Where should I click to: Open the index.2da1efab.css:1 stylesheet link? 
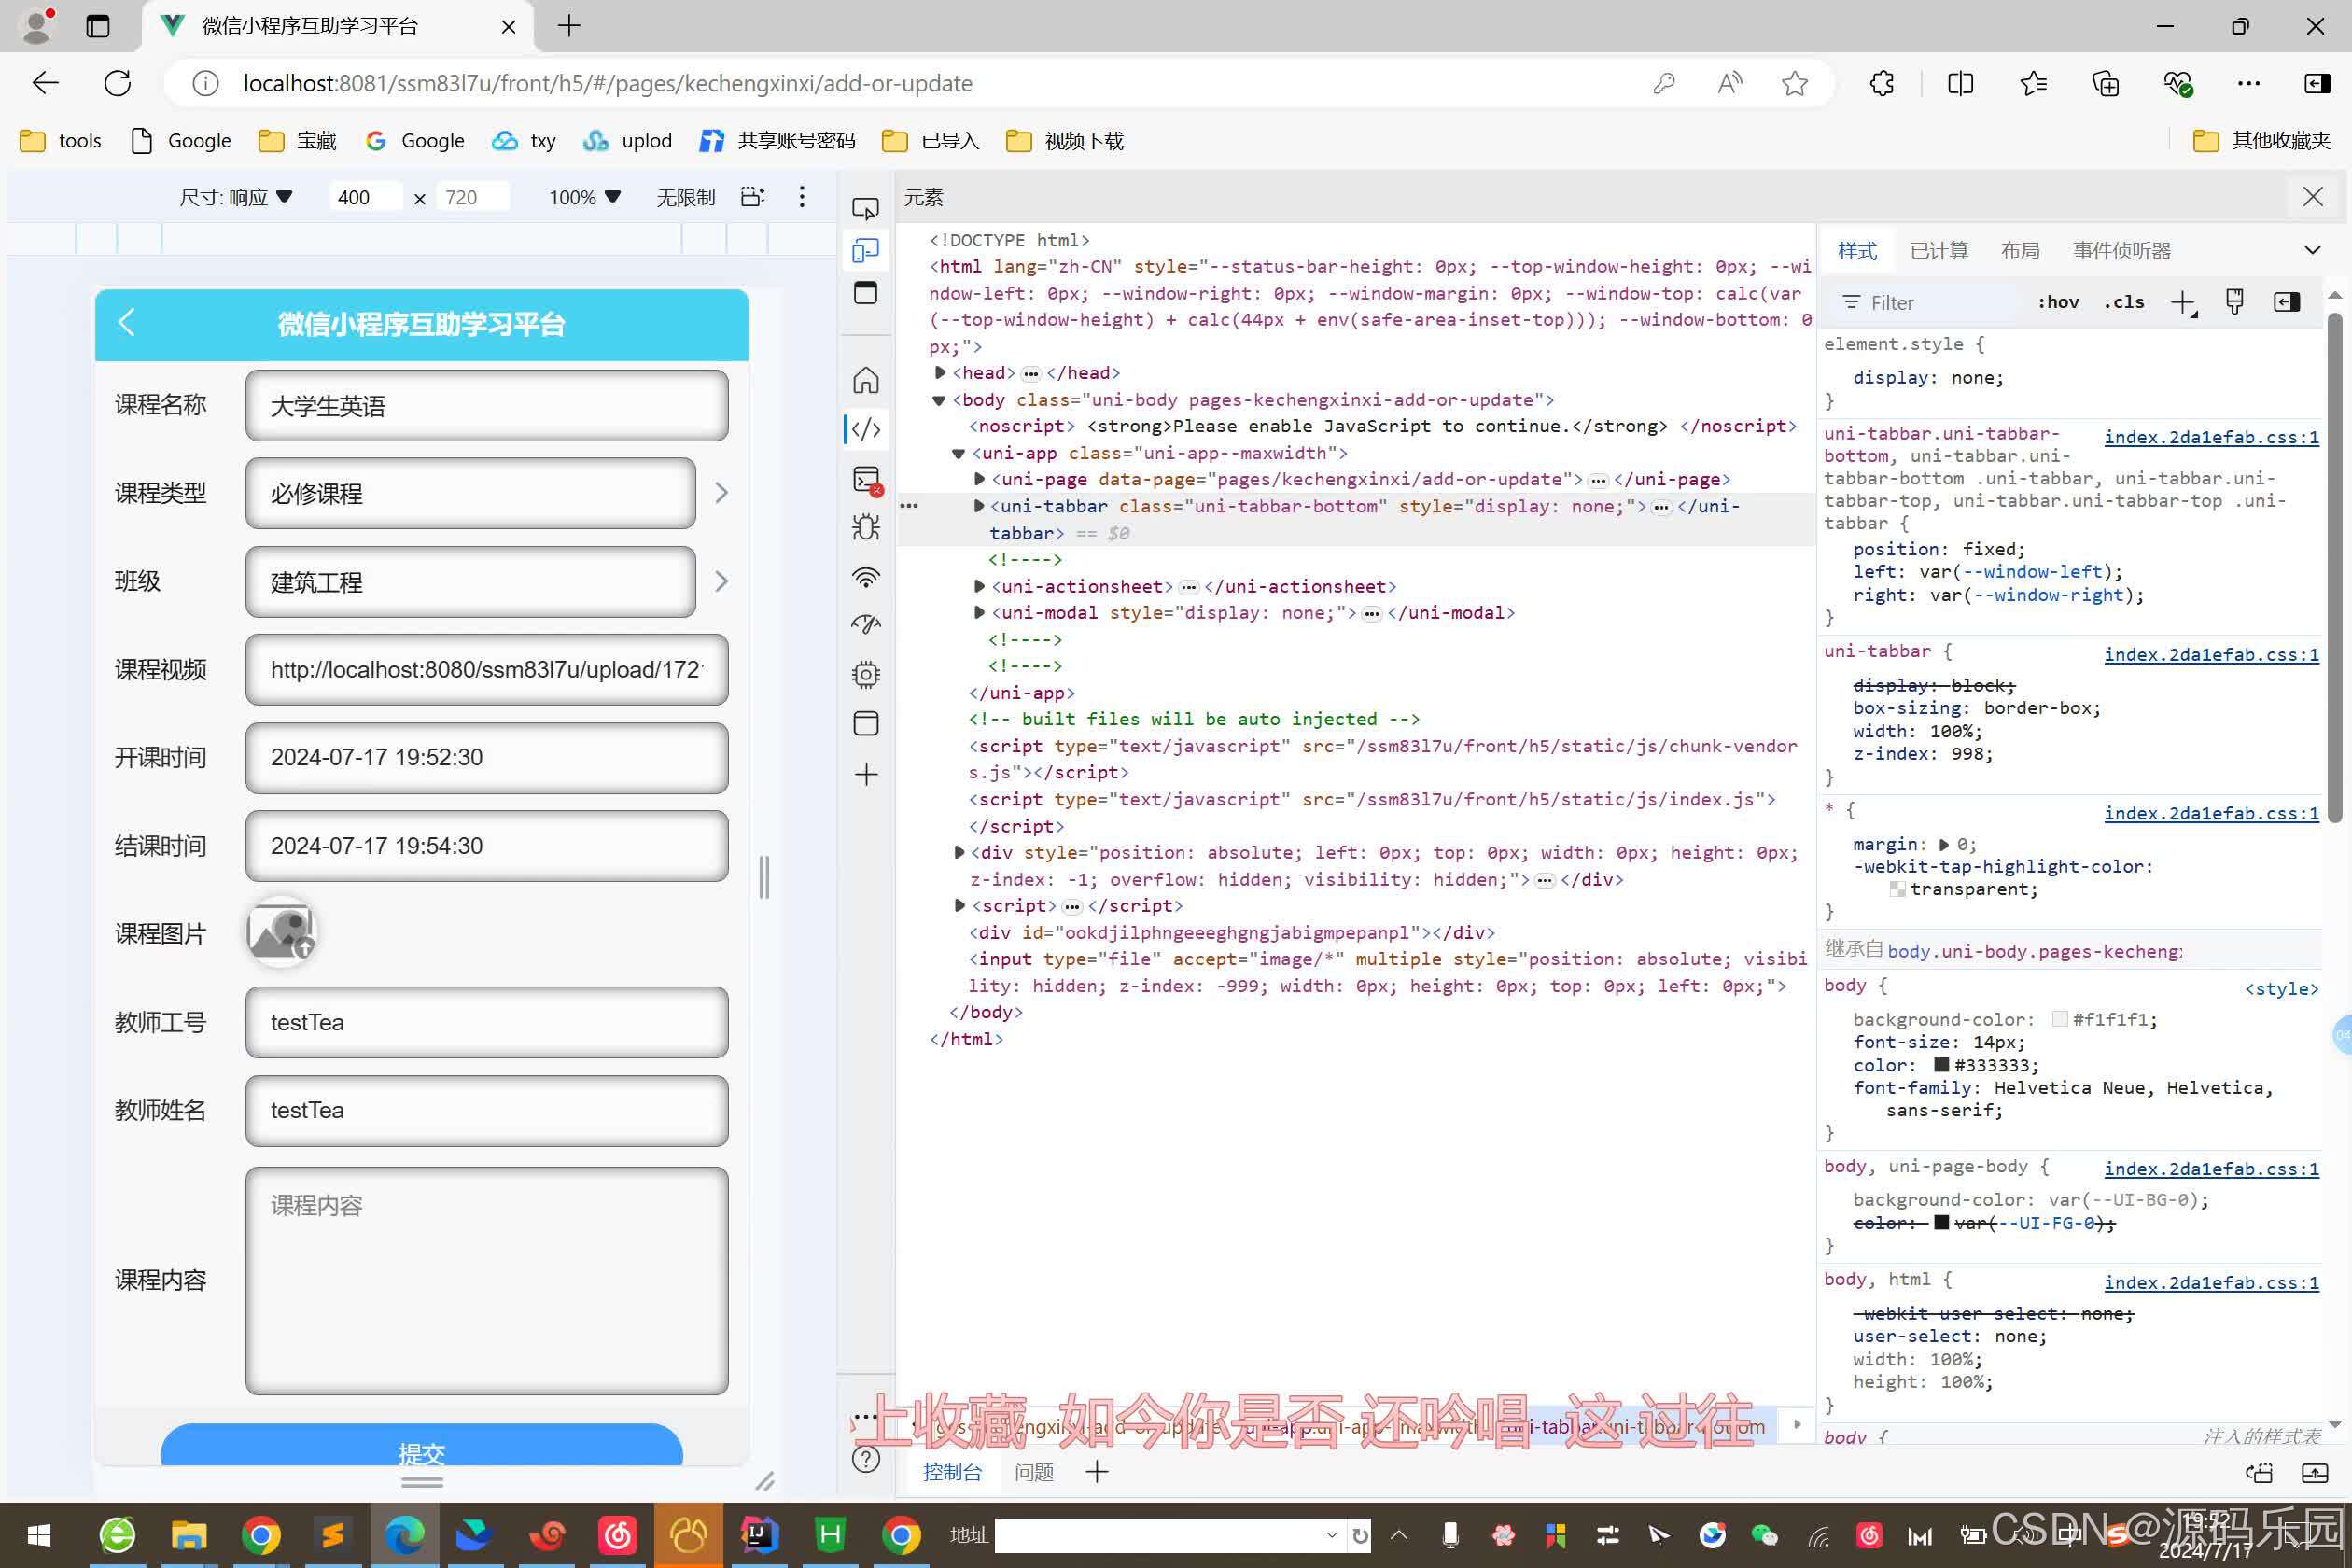click(2211, 437)
